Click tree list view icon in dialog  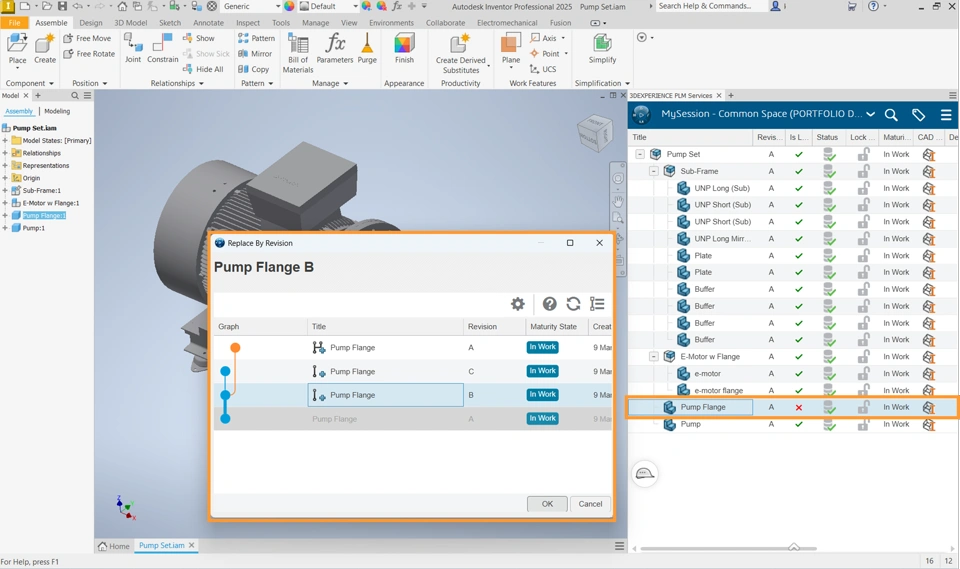tap(597, 304)
